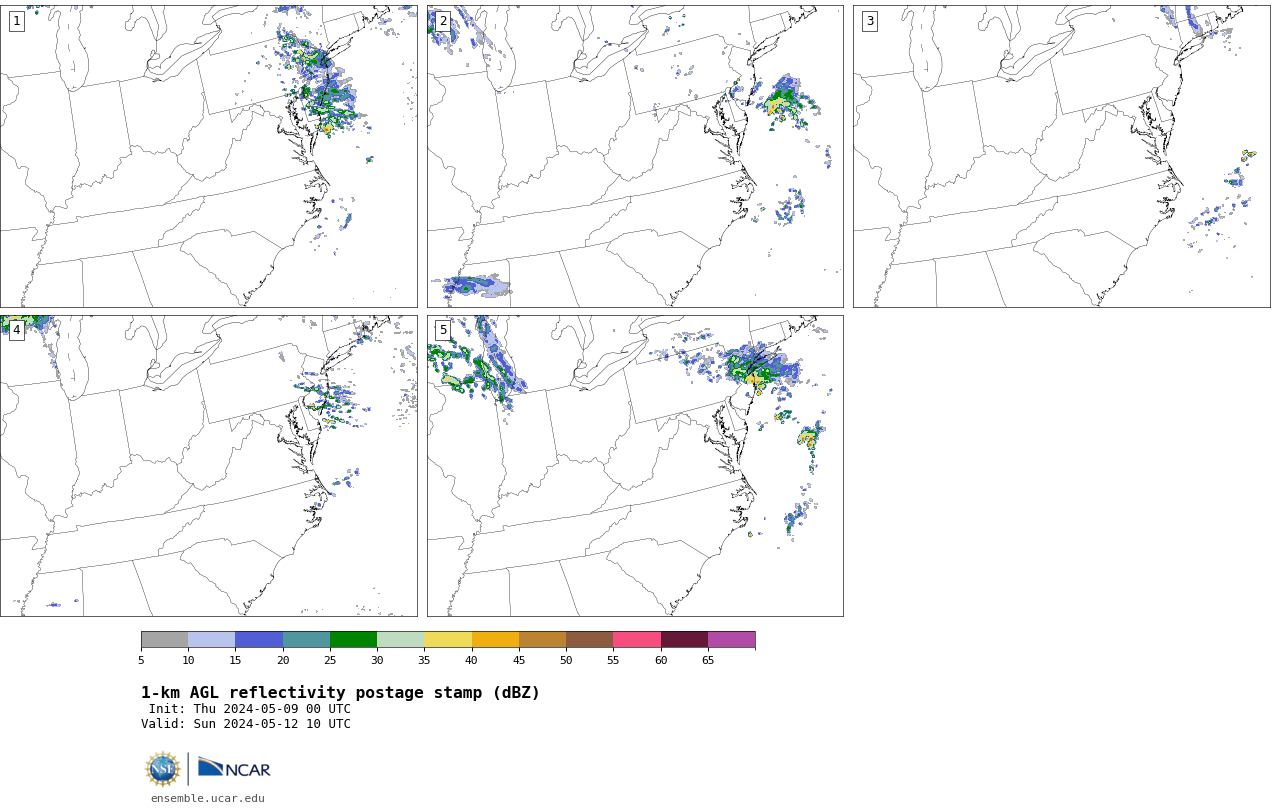Click the panel number 2 label box
This screenshot has width=1280, height=809.
[x=443, y=21]
